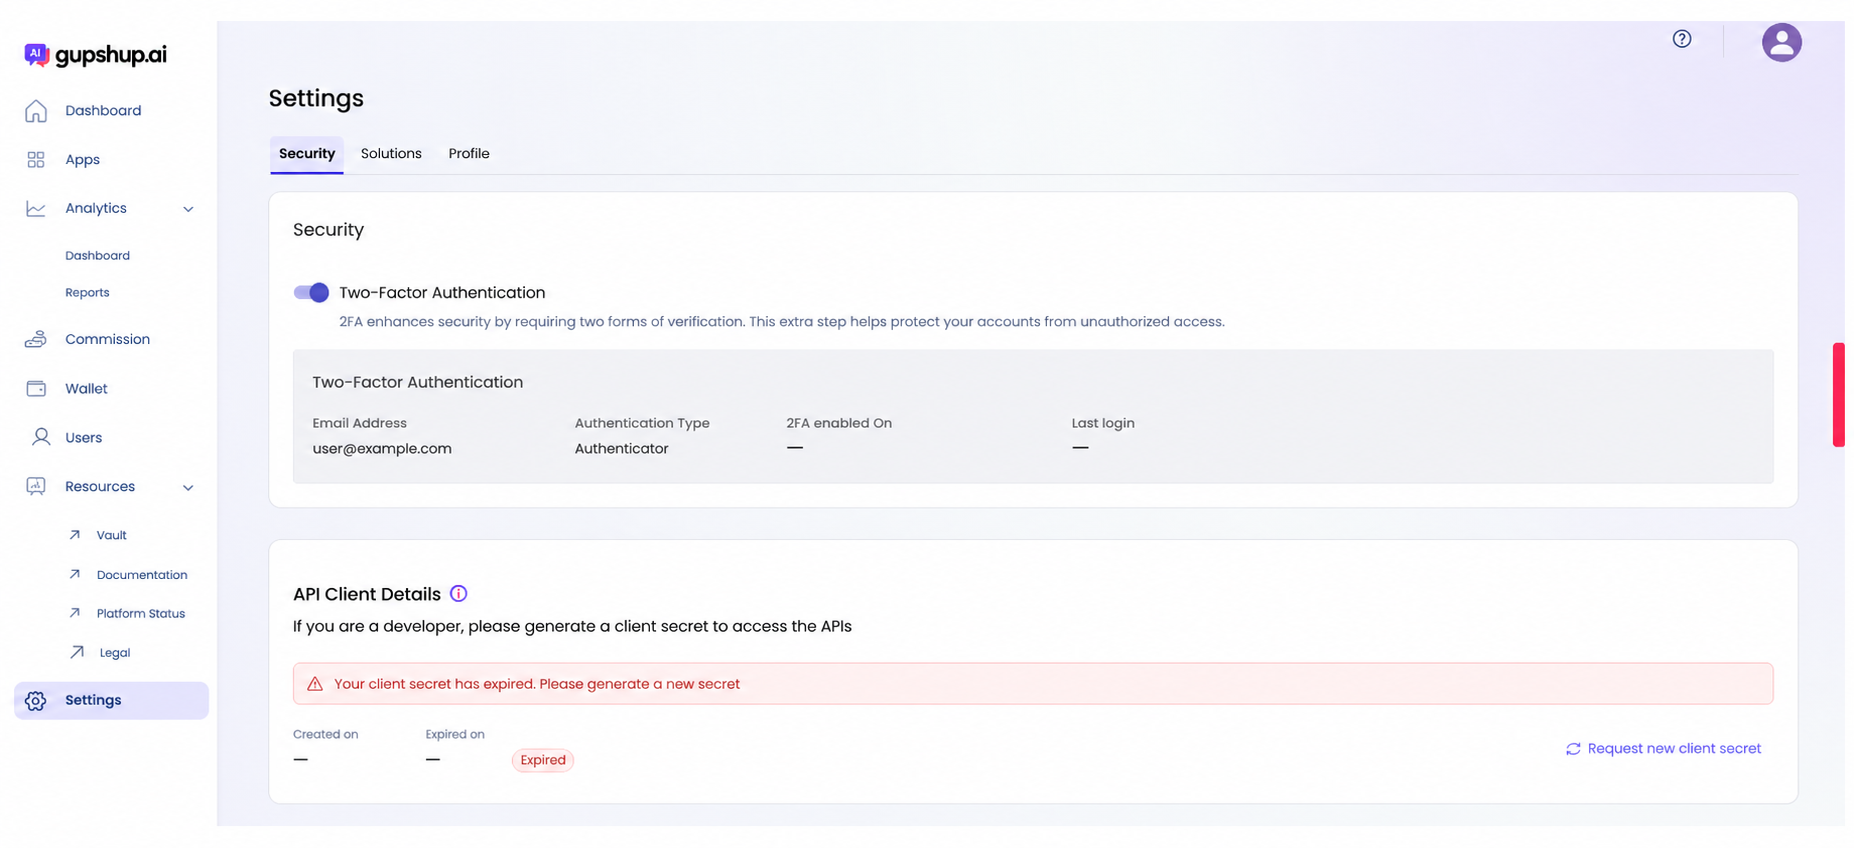Viewport: 1854px width, 848px height.
Task: Click the Wallet icon in sidebar
Action: (36, 388)
